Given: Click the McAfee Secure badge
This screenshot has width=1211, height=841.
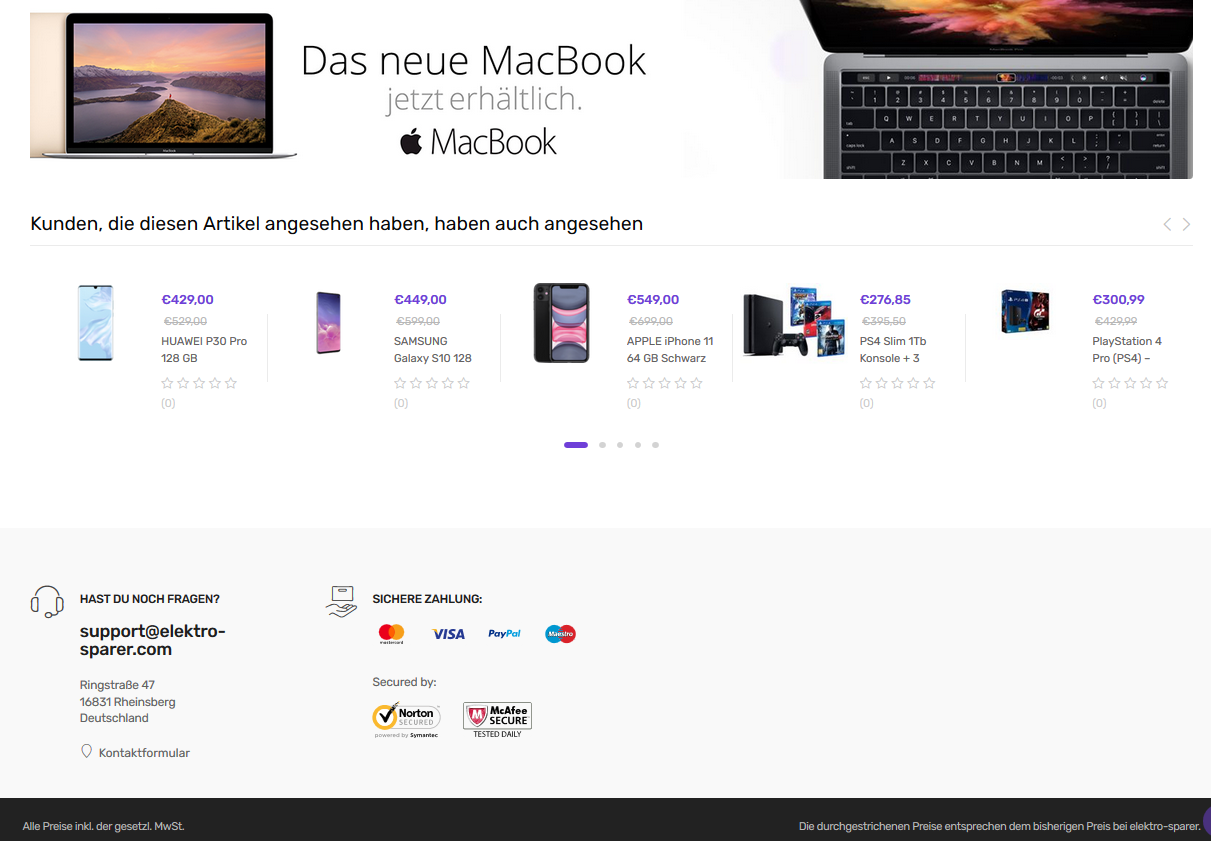Looking at the screenshot, I should coord(497,720).
